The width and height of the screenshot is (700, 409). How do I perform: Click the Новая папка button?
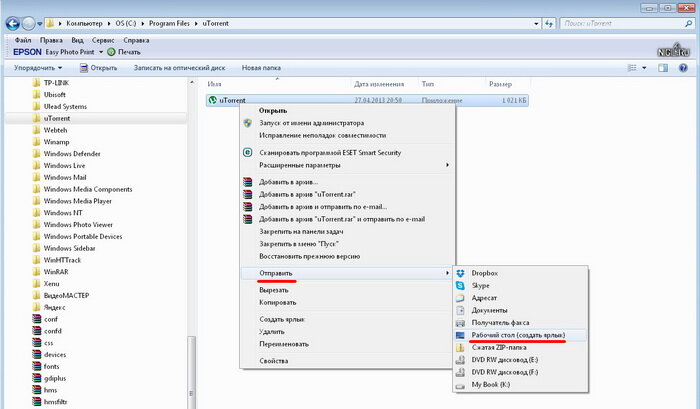[261, 68]
